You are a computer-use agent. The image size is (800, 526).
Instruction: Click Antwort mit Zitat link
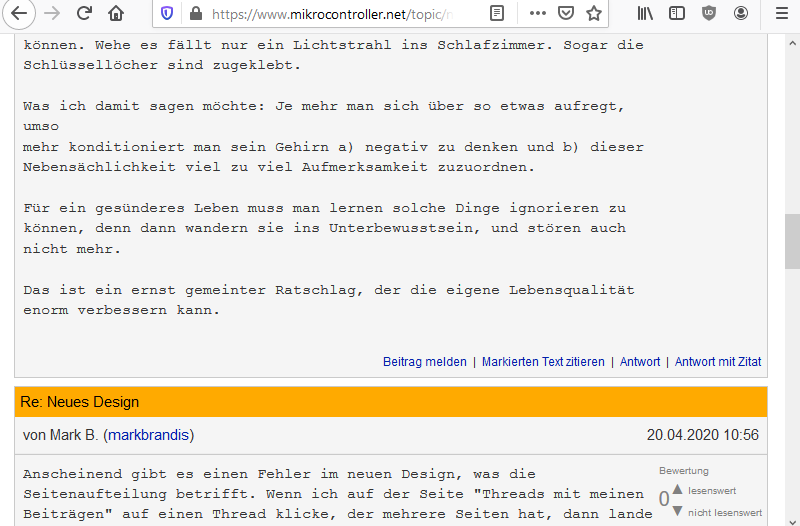(718, 362)
